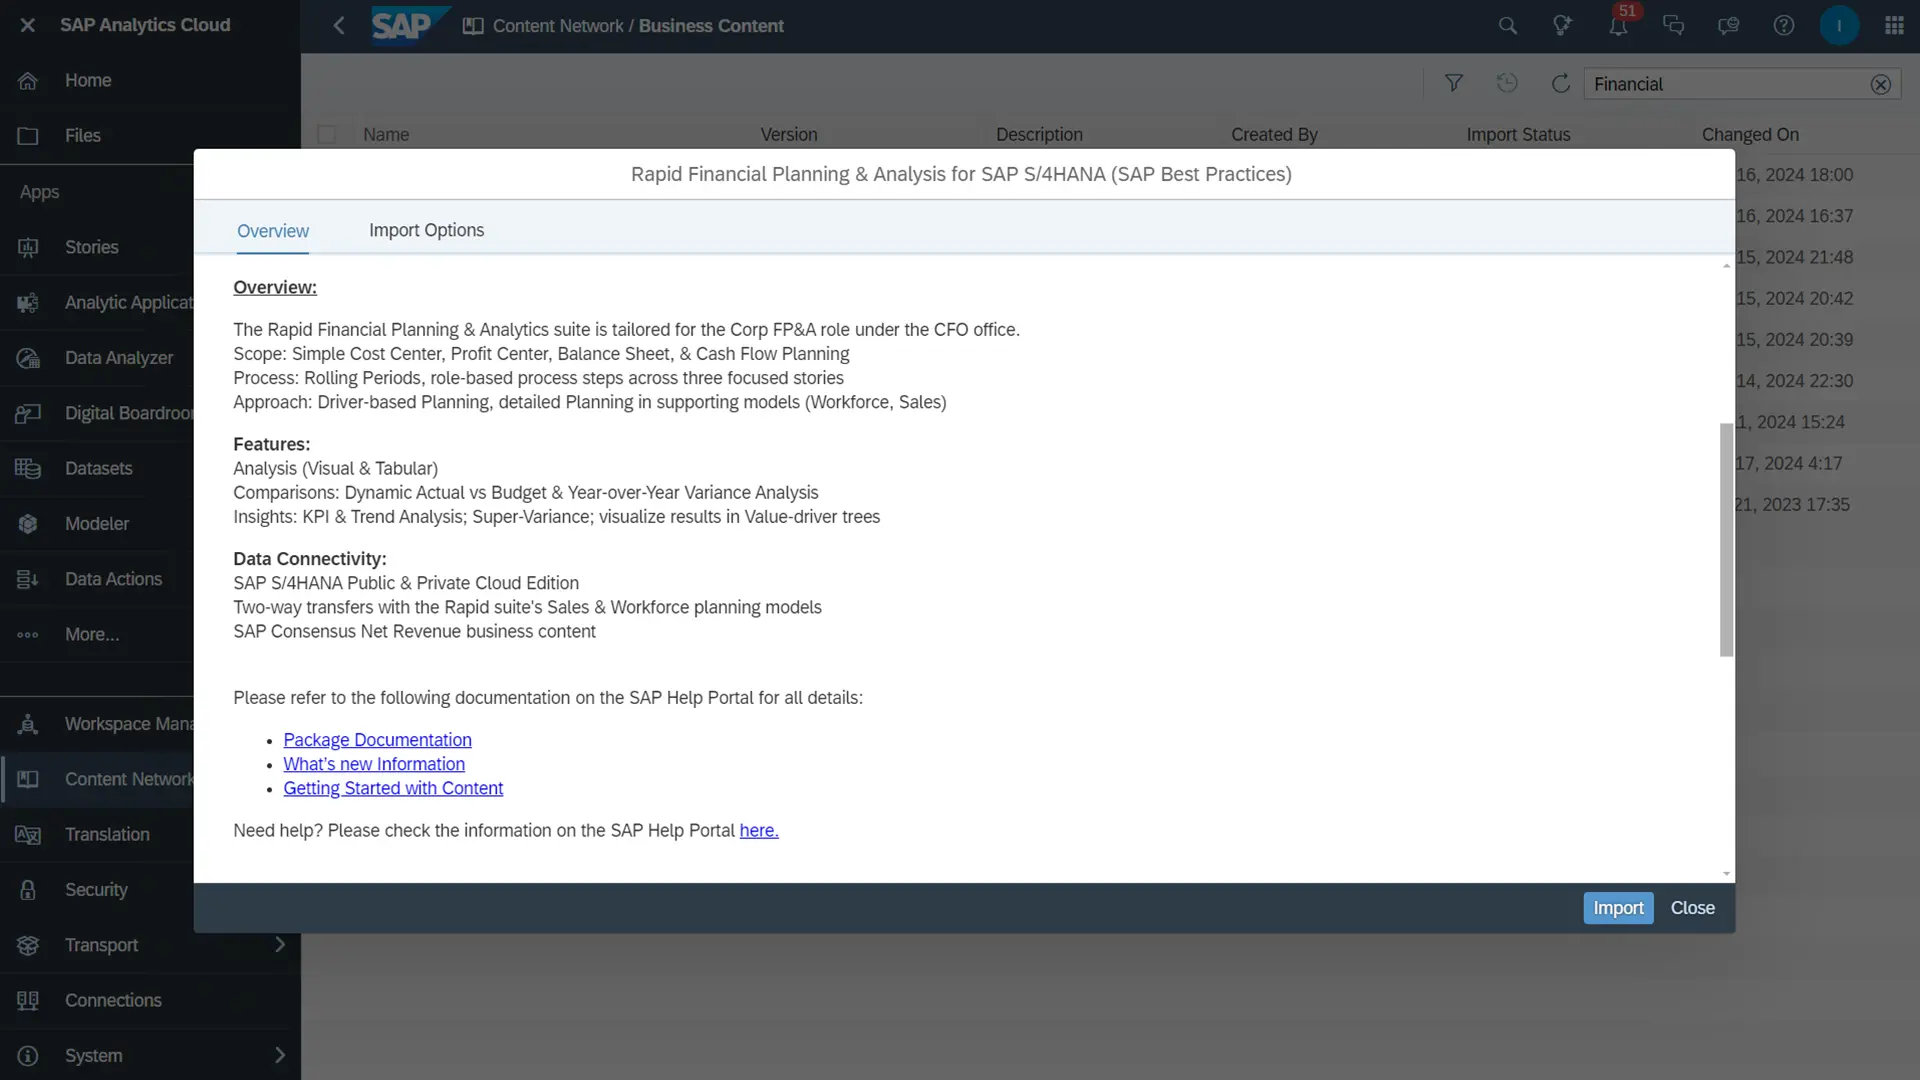
Task: Click the dialog vertical scrollbar thumb
Action: coord(1726,540)
